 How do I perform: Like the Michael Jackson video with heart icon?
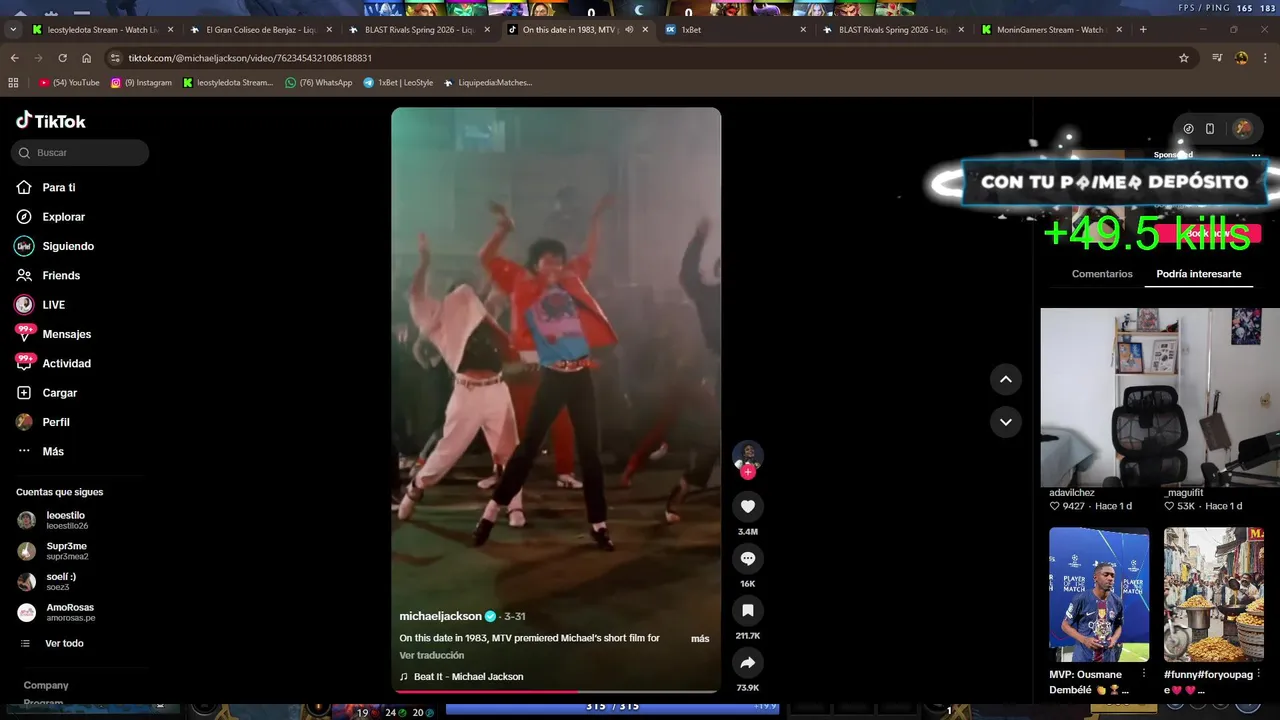(747, 506)
